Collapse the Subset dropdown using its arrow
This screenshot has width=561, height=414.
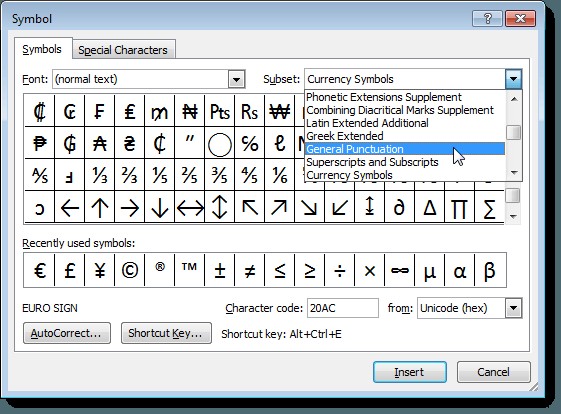coord(513,79)
